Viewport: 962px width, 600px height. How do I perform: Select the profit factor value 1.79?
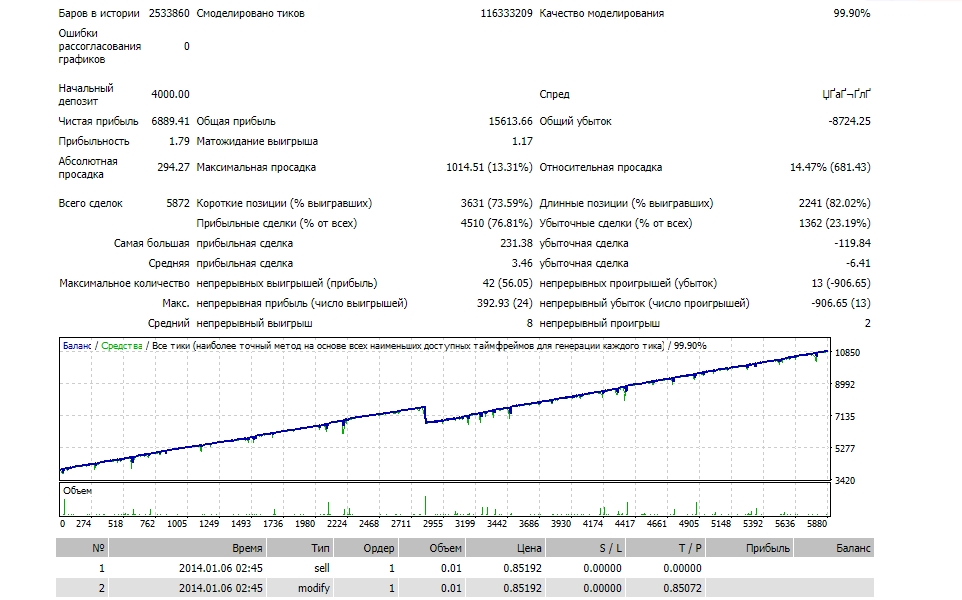pyautogui.click(x=179, y=141)
